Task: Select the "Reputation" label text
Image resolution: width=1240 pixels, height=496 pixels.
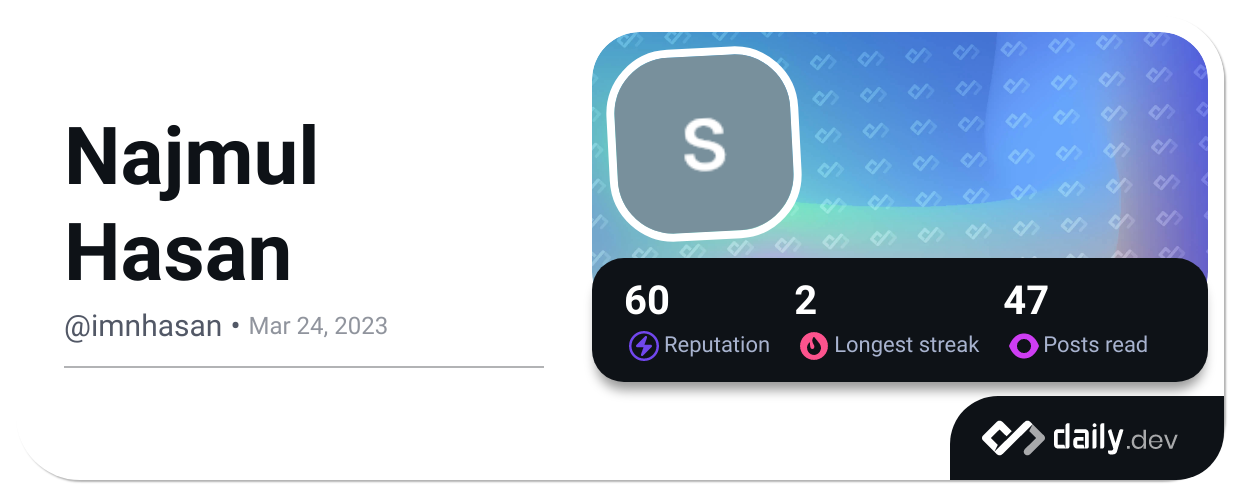Action: tap(717, 345)
